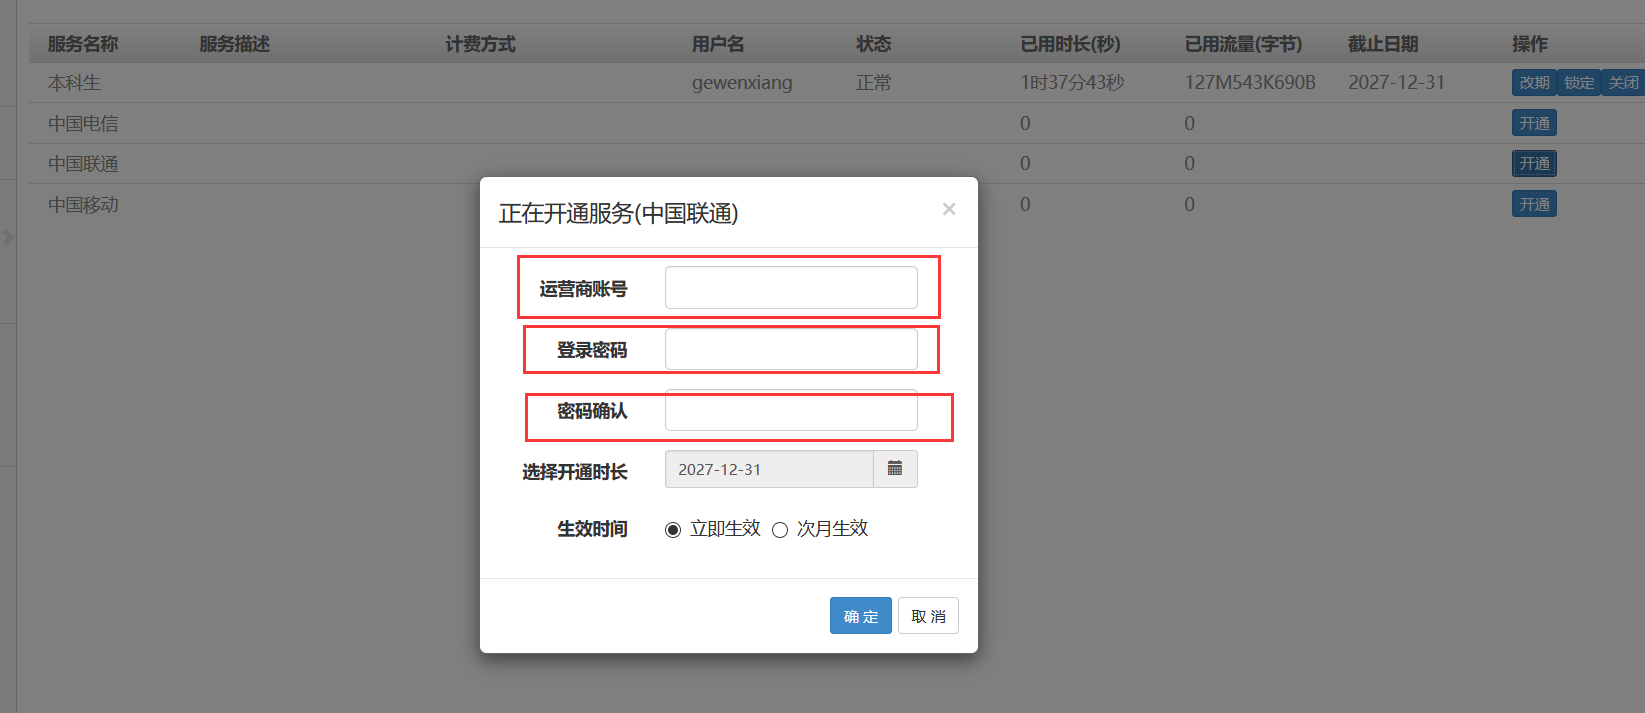Click the 服务名称 column header
This screenshot has width=1645, height=713.
(x=83, y=44)
